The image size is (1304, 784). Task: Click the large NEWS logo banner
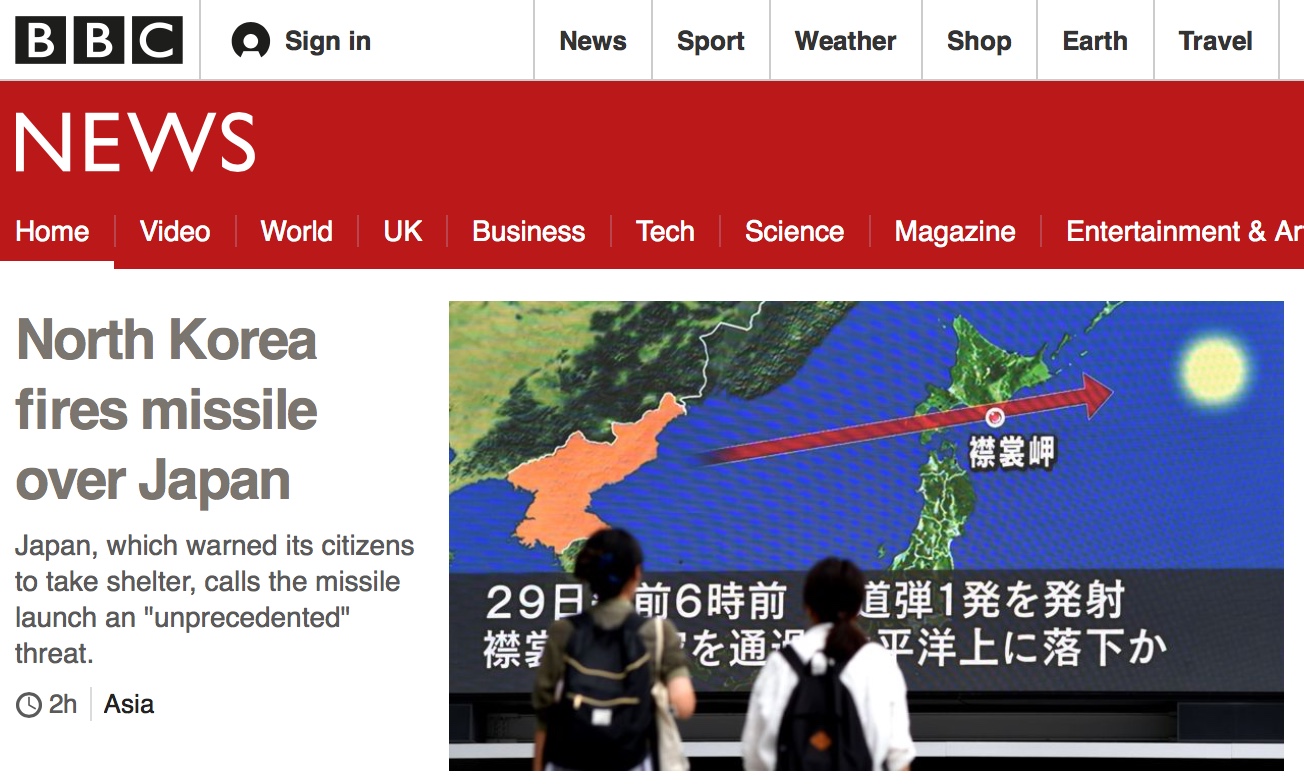point(136,143)
